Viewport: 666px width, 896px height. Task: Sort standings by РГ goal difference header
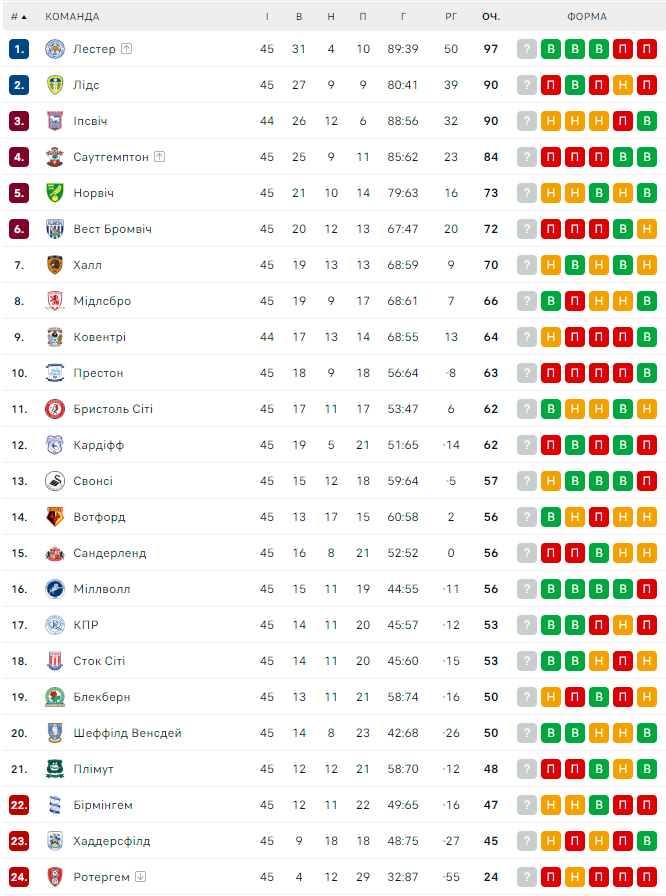pos(451,17)
